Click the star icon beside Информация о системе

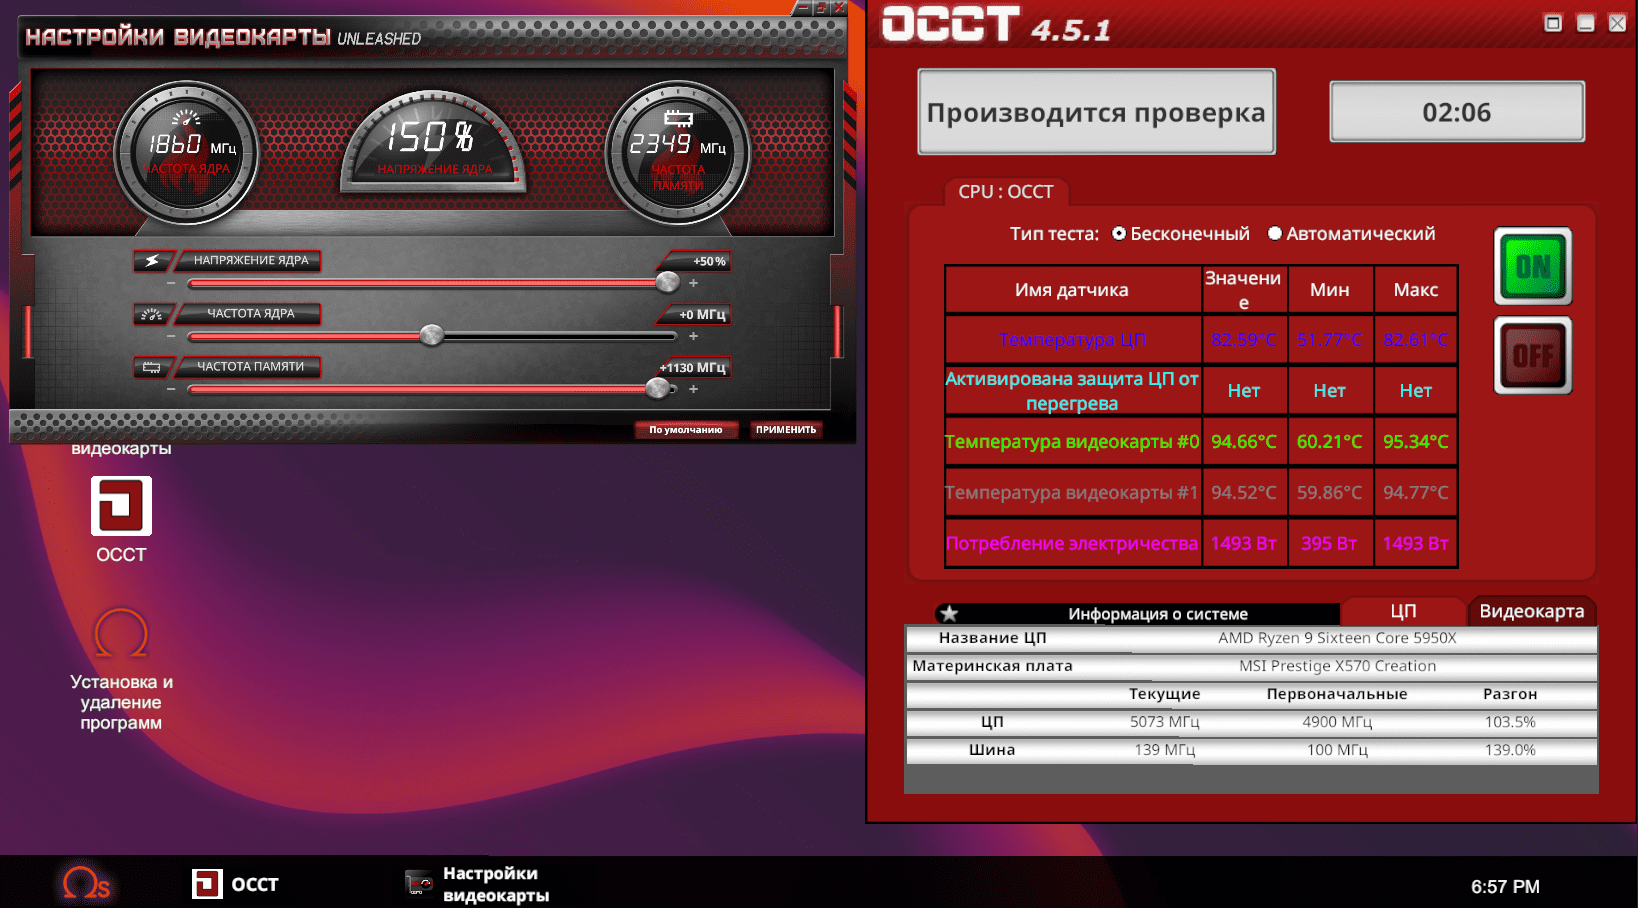pyautogui.click(x=949, y=613)
